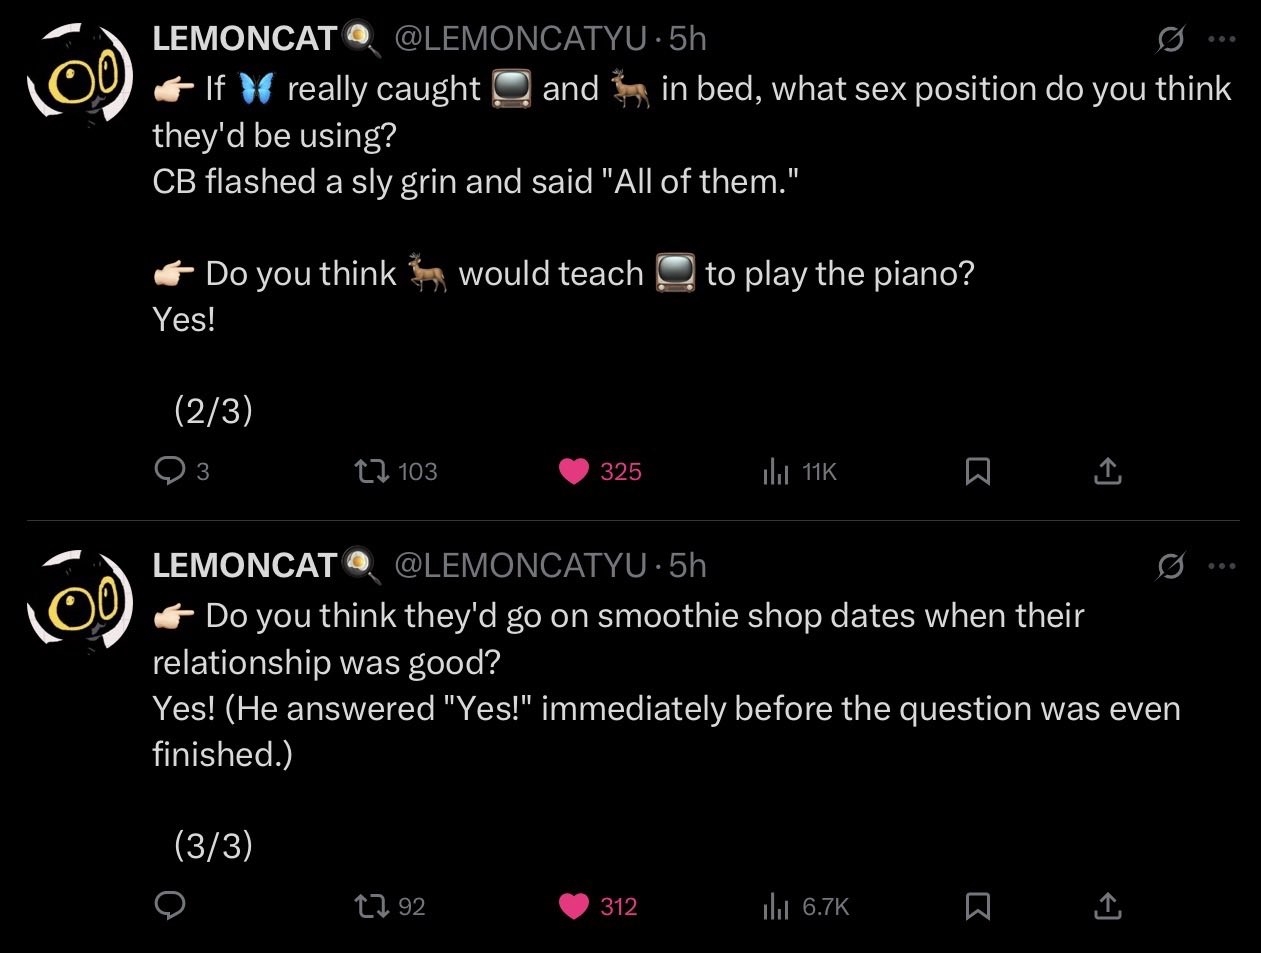The image size is (1261, 953).
Task: View analytics for the 6.7K-view tweet
Action: coord(776,906)
